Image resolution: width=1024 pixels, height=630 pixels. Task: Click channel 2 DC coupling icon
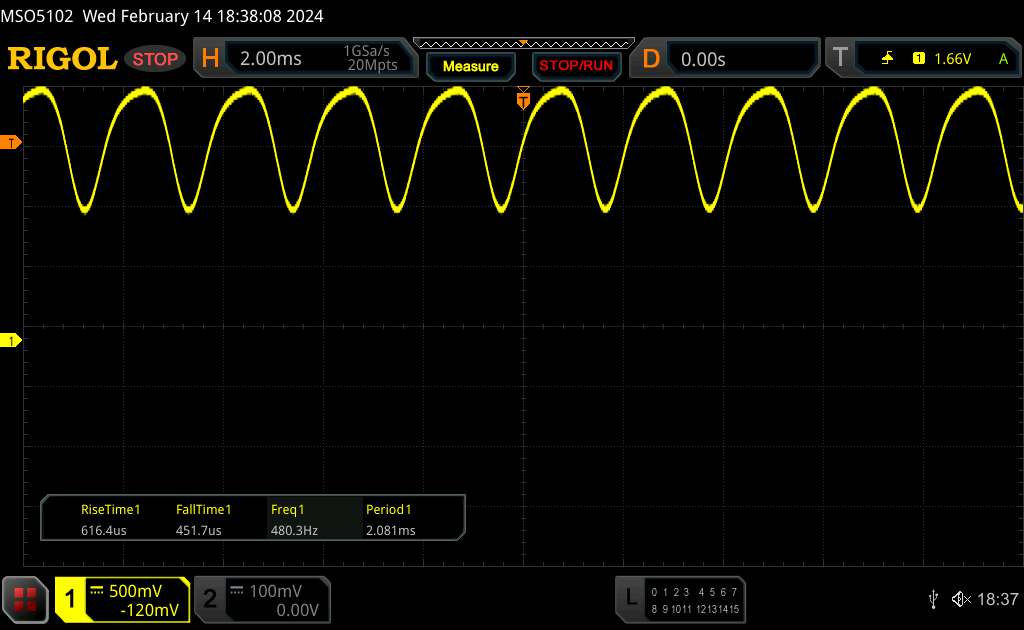pyautogui.click(x=237, y=590)
